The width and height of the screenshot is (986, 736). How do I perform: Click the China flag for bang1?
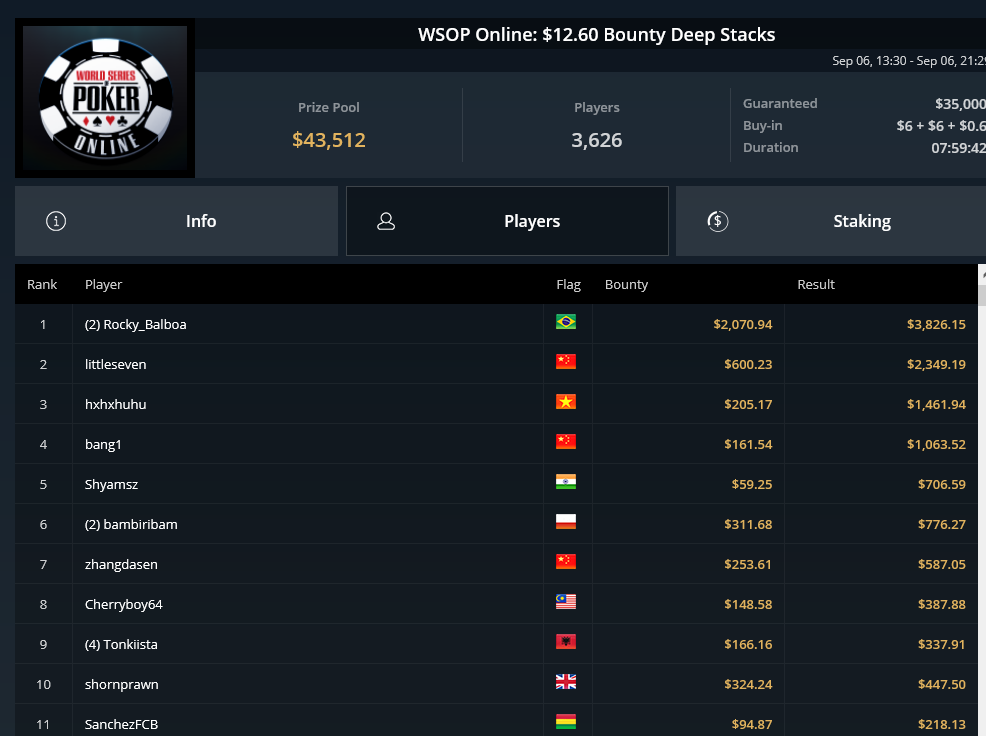pyautogui.click(x=566, y=442)
